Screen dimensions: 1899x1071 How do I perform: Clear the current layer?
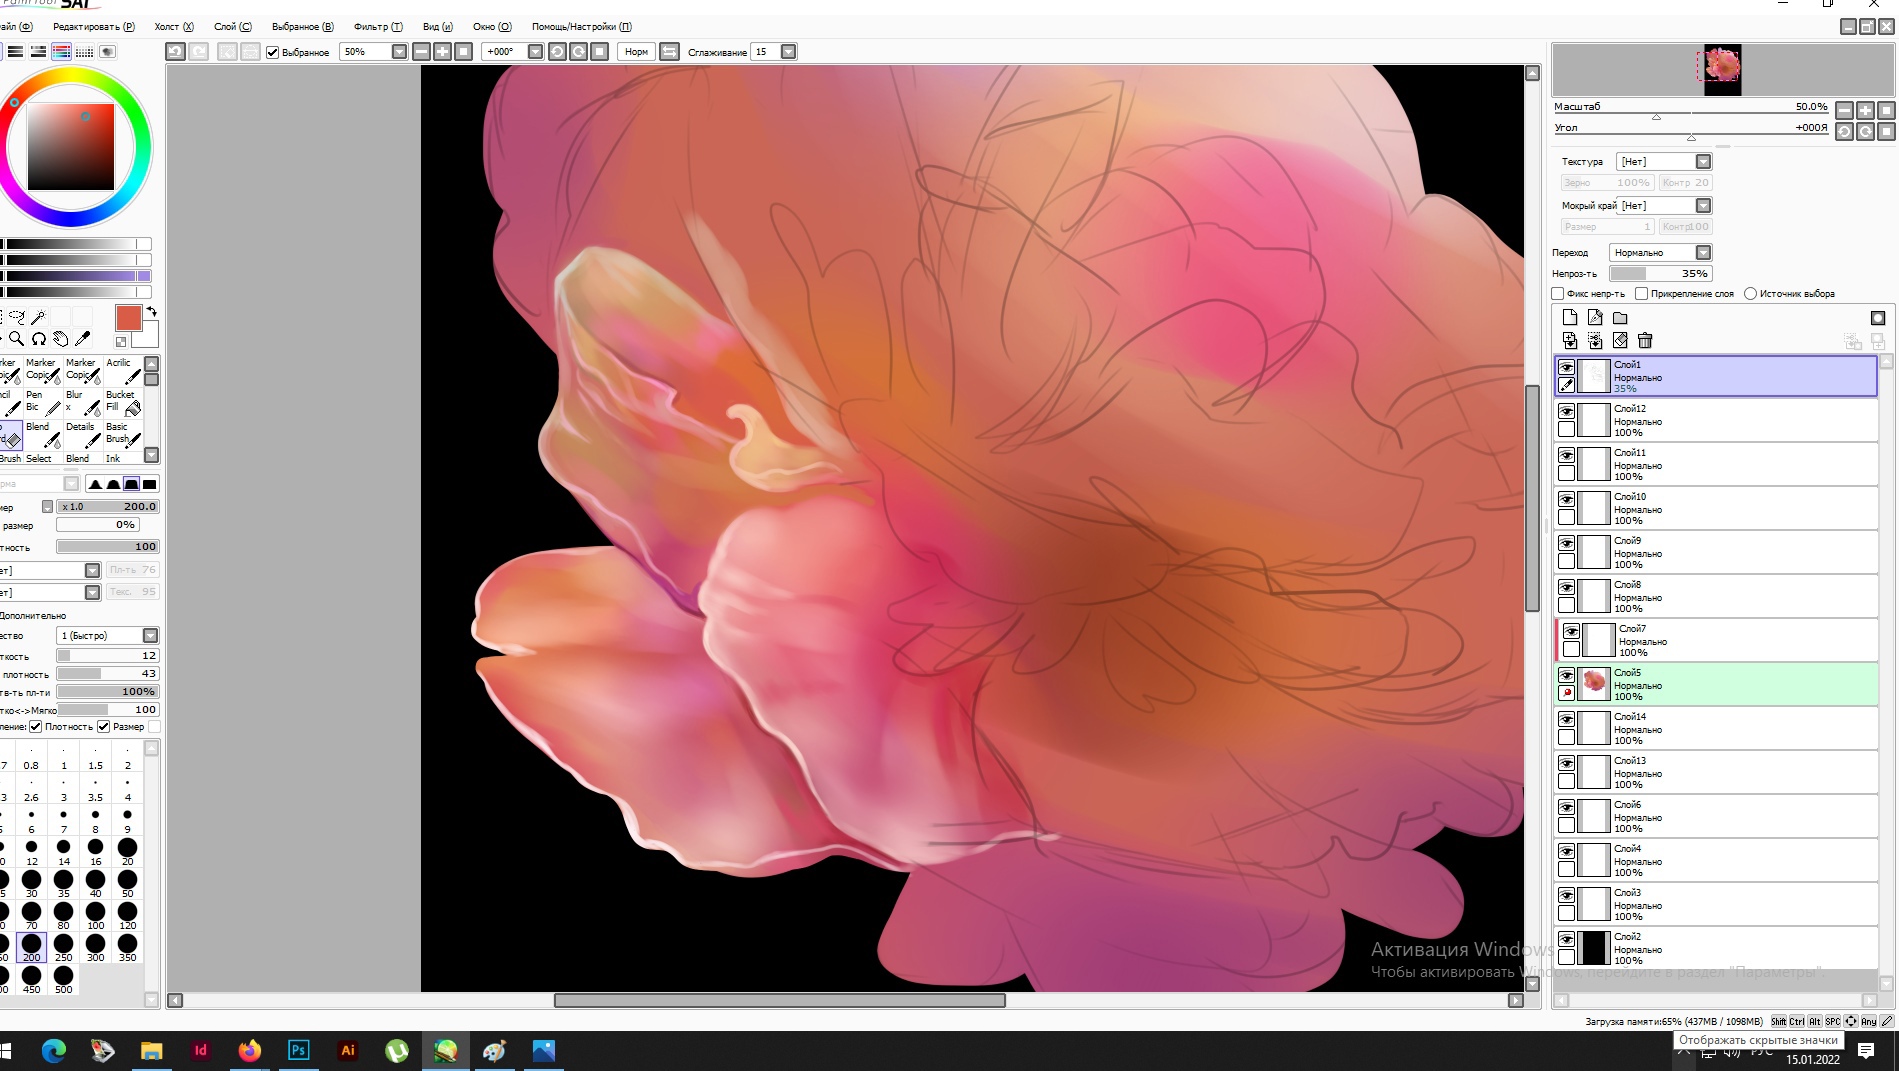click(1620, 341)
